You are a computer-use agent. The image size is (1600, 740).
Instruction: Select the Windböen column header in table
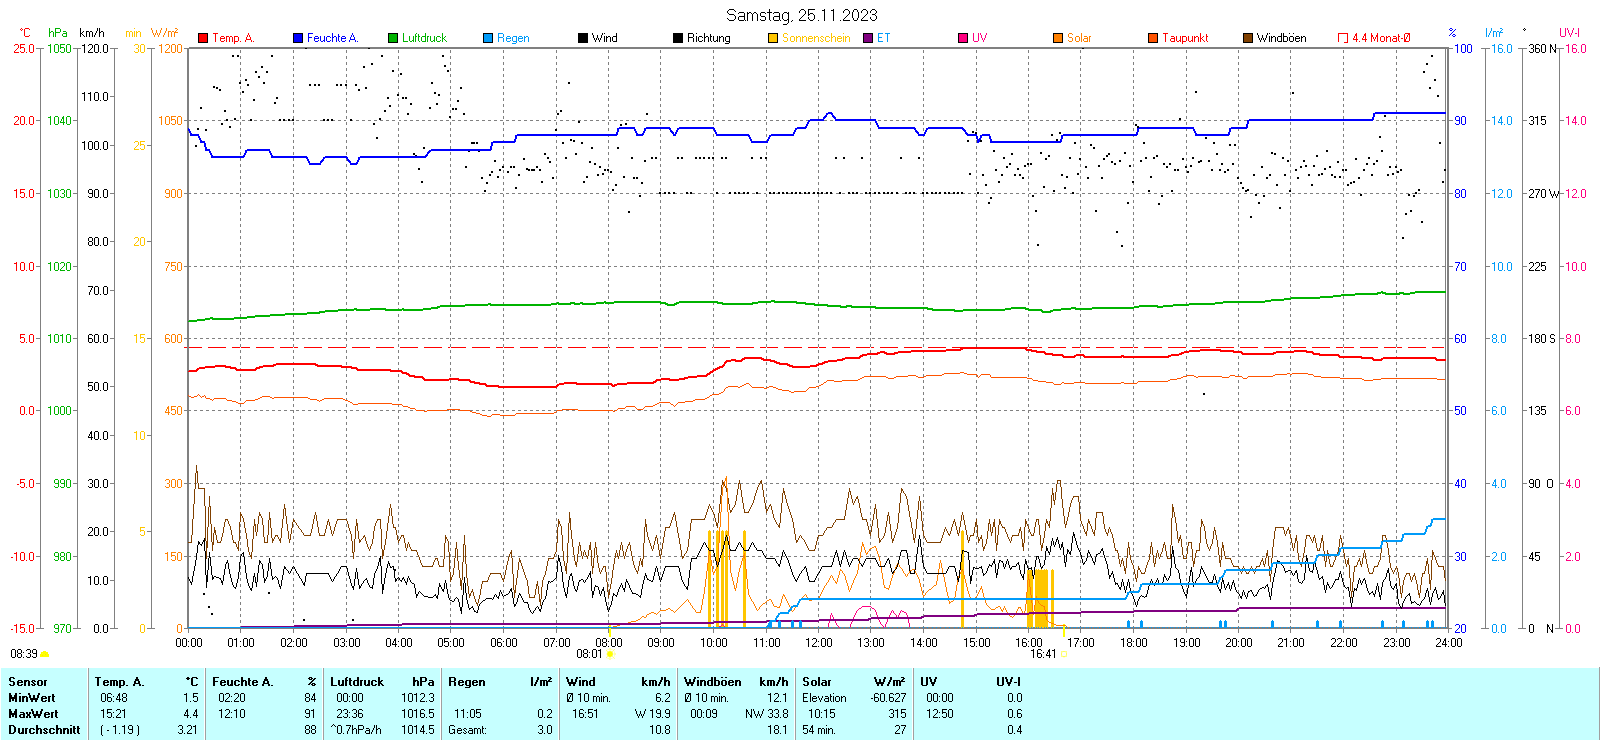712,682
